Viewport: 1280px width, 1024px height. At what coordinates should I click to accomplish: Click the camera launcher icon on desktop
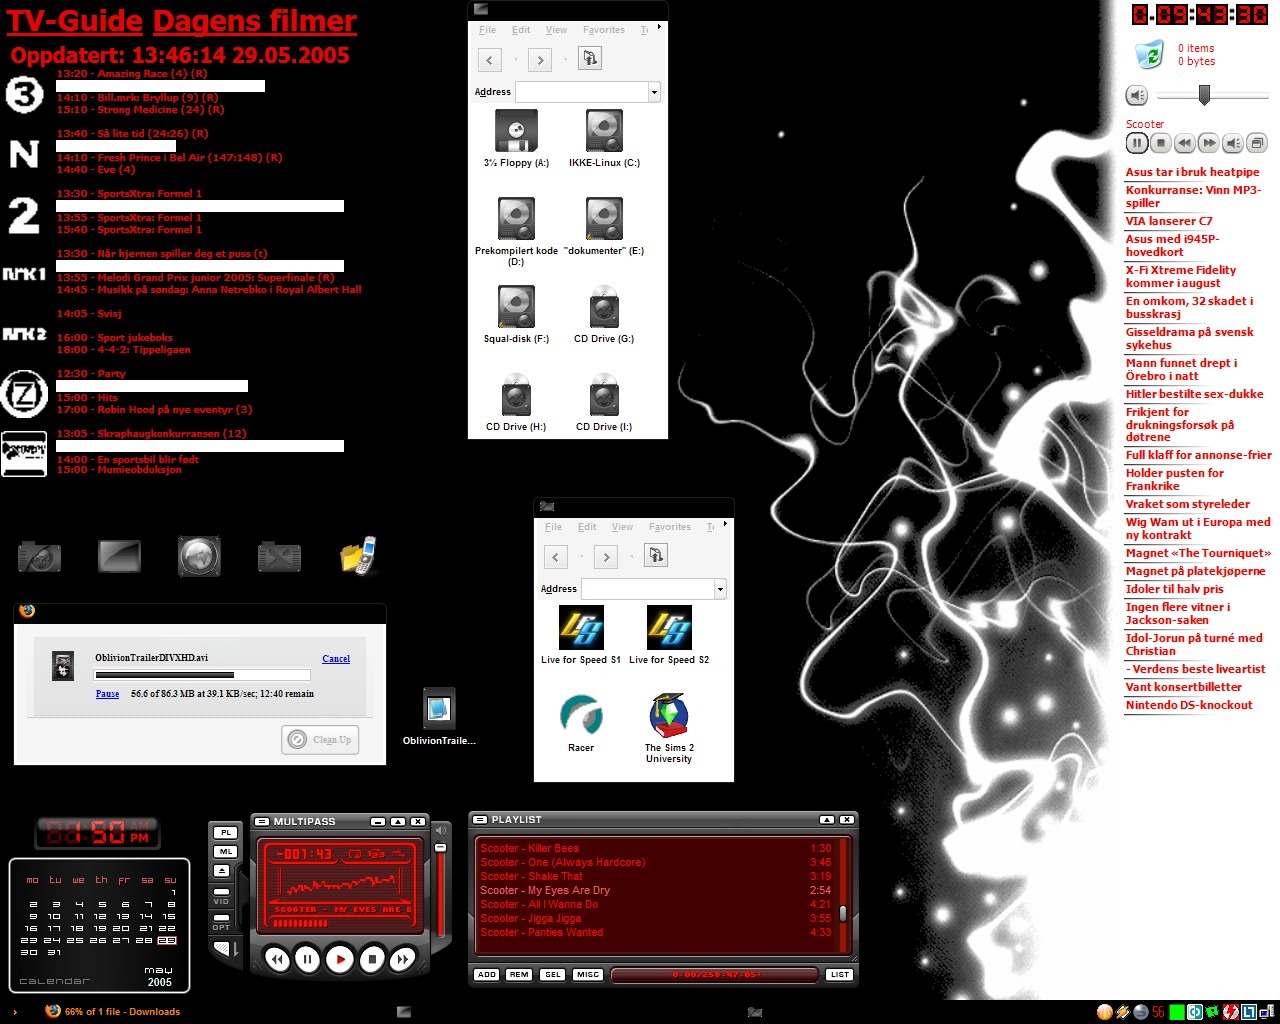40,556
